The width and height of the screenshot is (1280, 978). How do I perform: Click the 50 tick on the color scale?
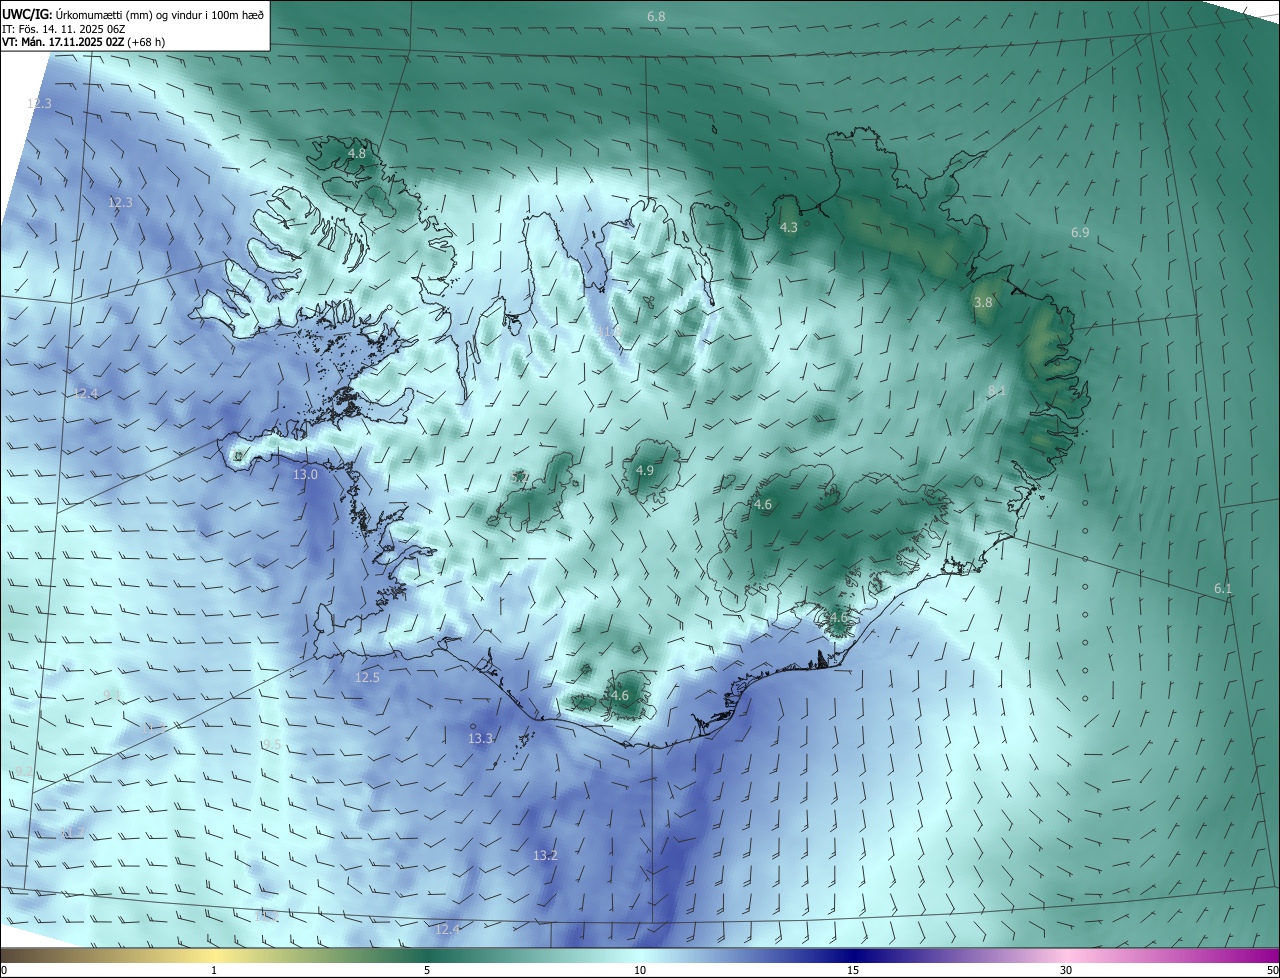tap(1272, 970)
